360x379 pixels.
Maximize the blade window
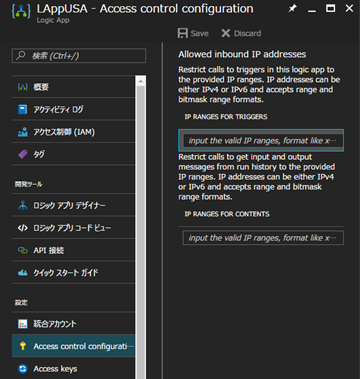330,8
